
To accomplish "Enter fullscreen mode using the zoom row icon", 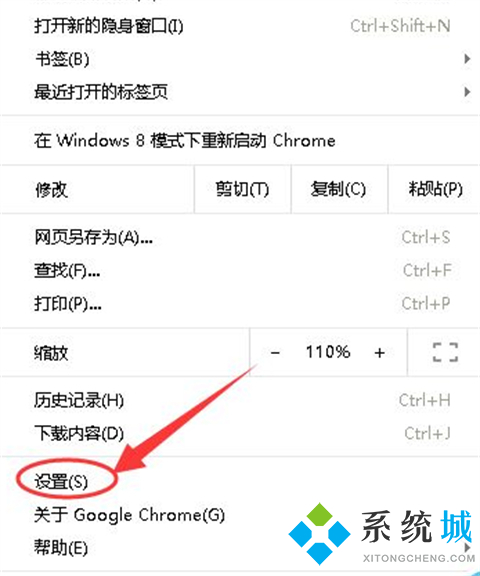I will pos(445,352).
